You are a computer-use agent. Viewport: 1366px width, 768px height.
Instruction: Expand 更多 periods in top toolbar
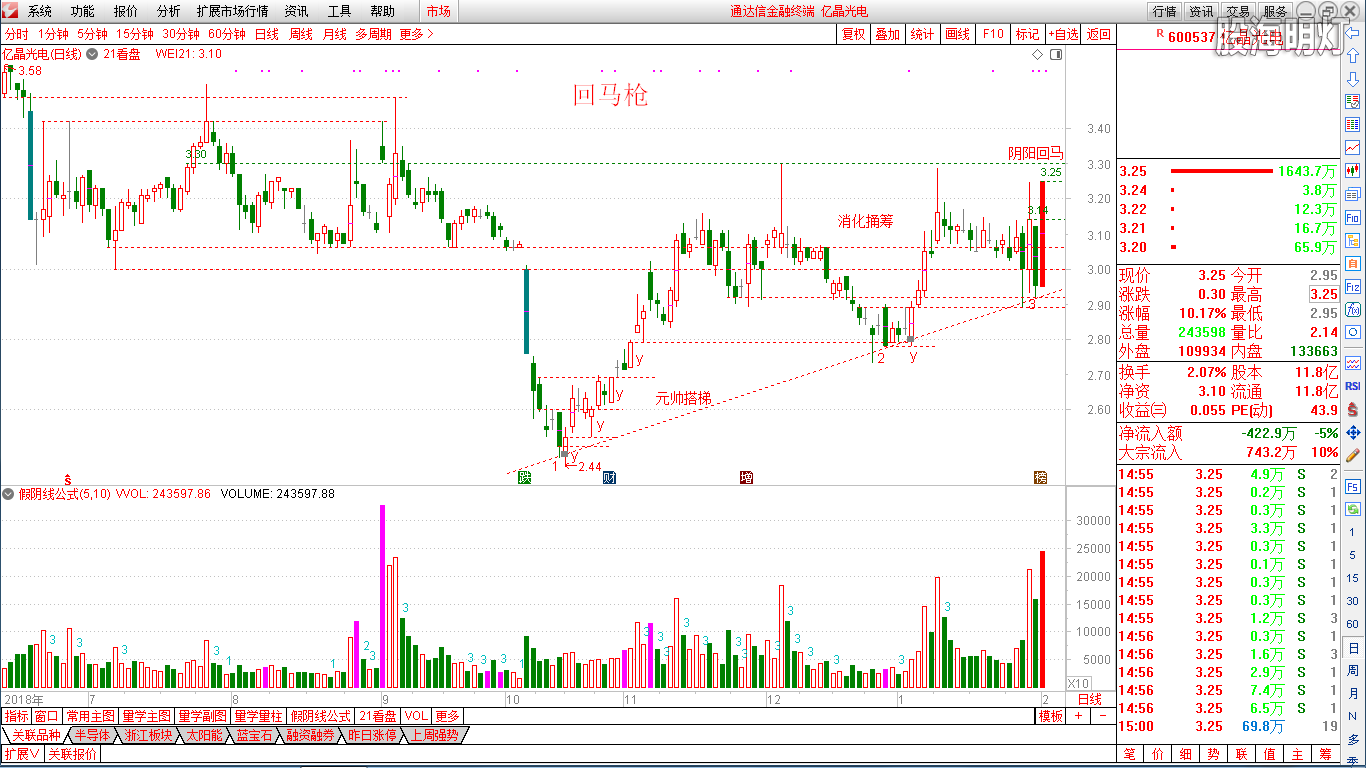(416, 34)
